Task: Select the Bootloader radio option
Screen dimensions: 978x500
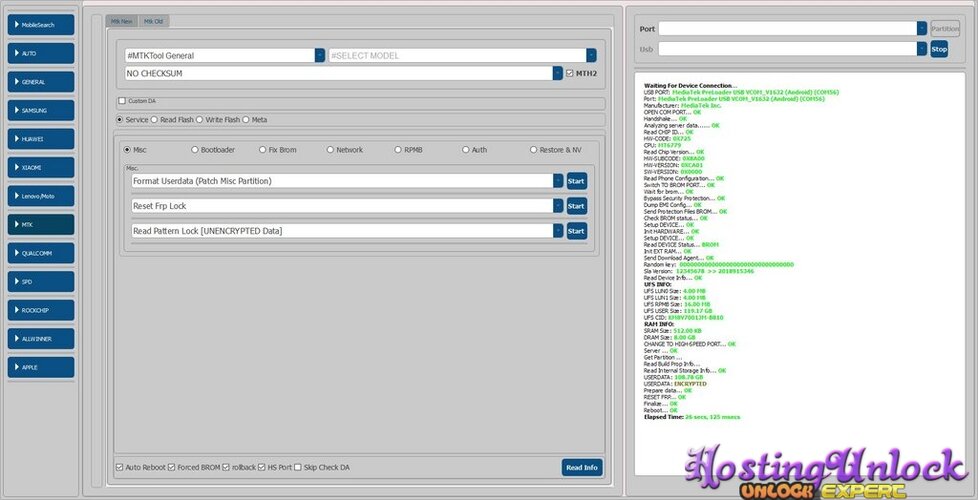Action: click(x=195, y=150)
